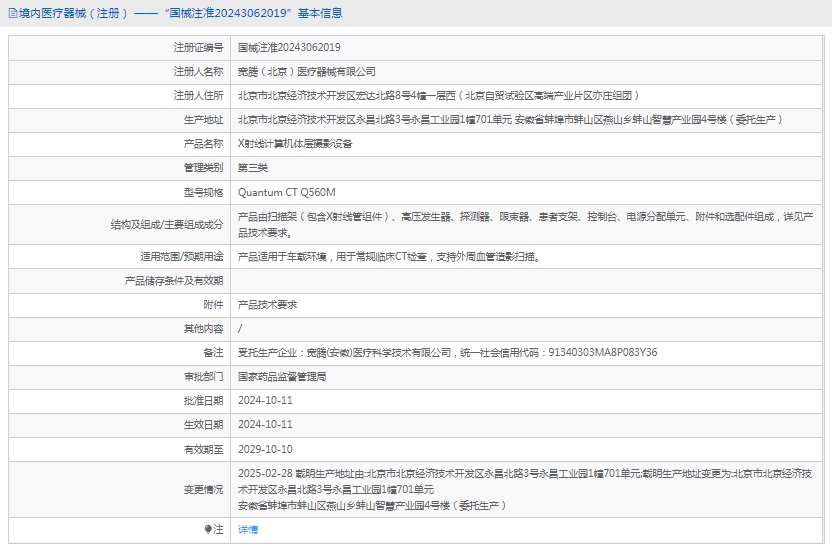This screenshot has height=549, width=832.
Task: Click the 变更情况 row label
Action: point(203,490)
